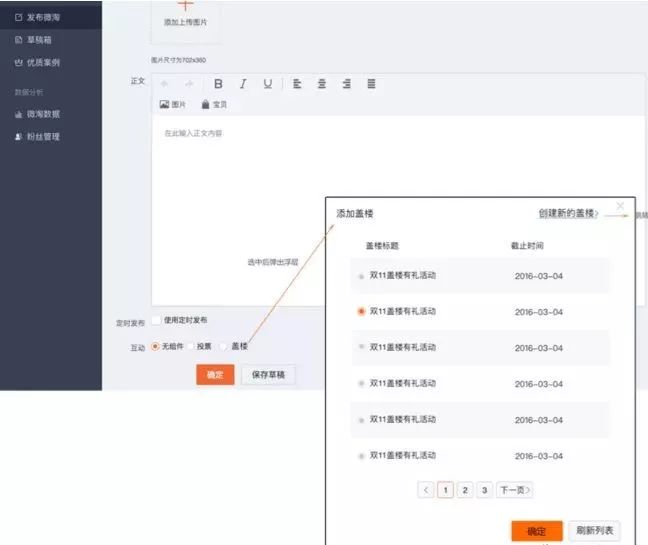The width and height of the screenshot is (648, 545).
Task: Click the first row's 2016-03-04 date
Action: 539,276
